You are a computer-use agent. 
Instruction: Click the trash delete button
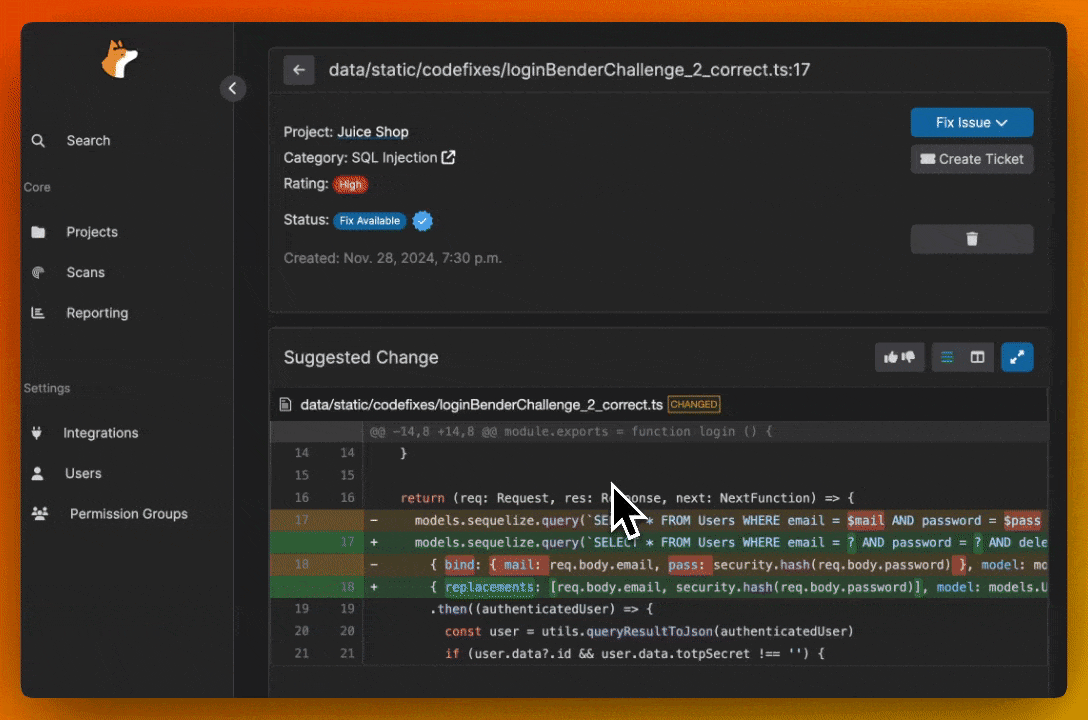(x=971, y=239)
